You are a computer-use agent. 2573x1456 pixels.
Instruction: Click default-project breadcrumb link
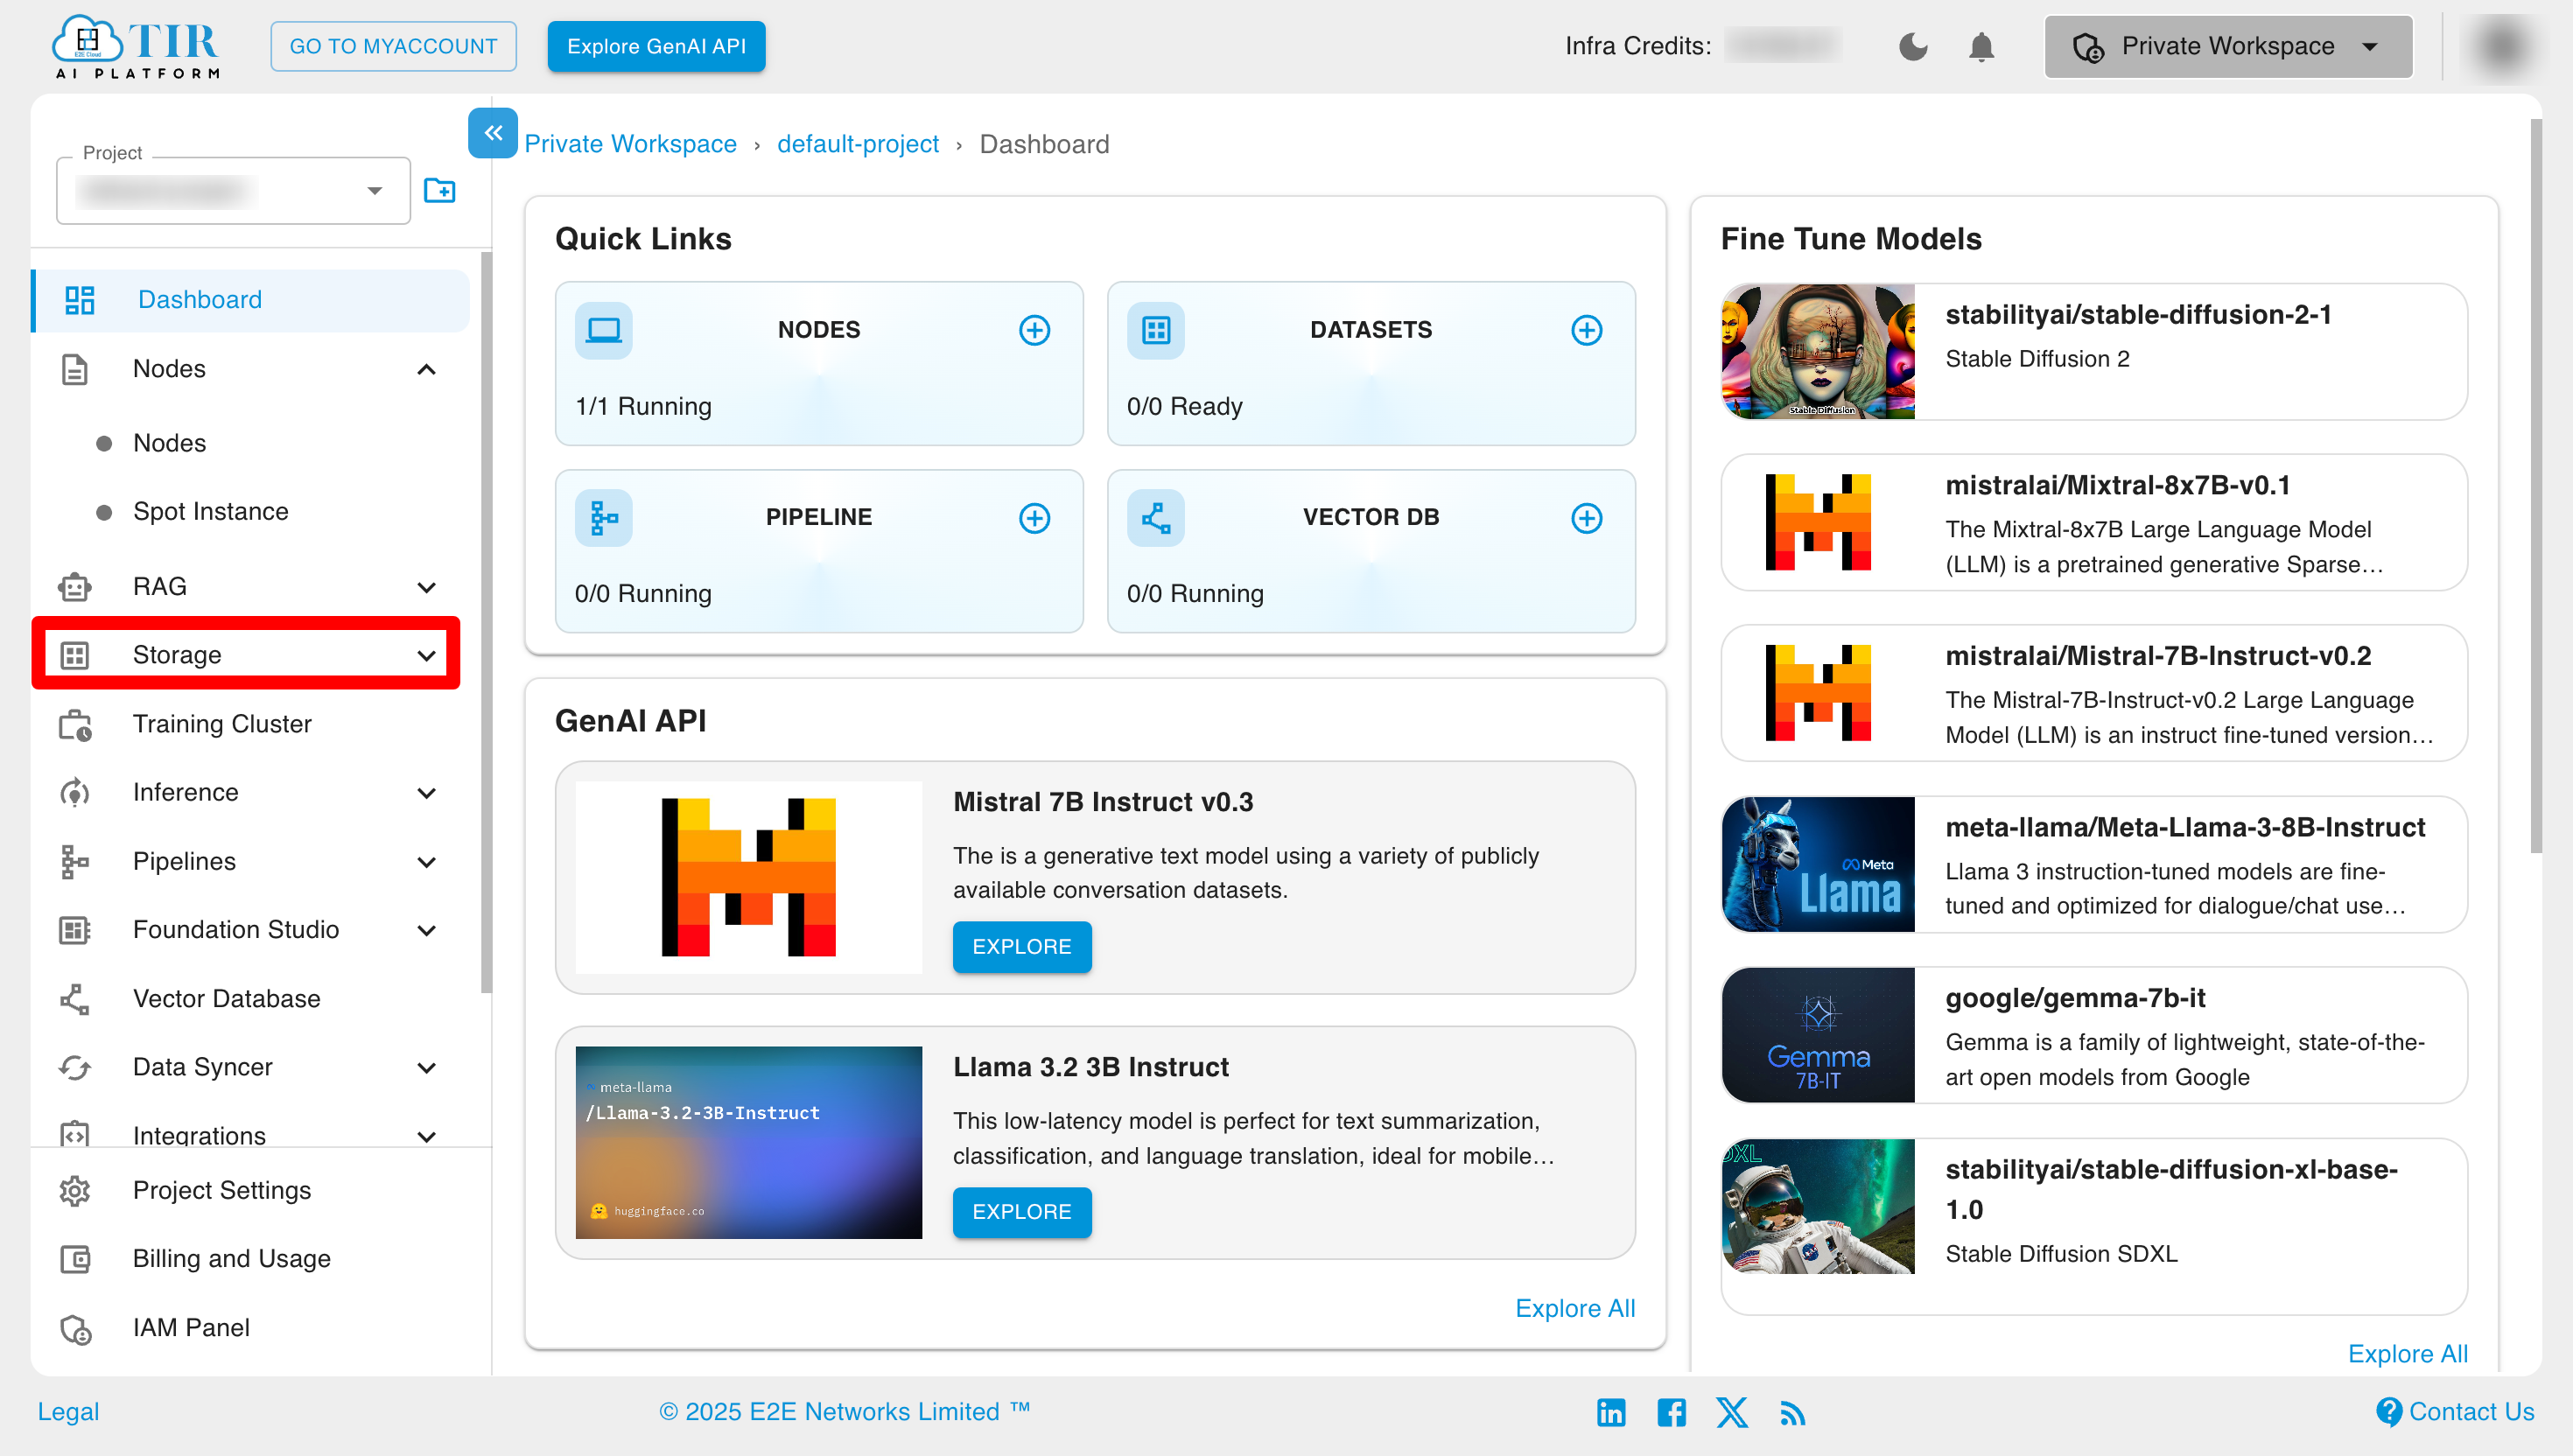(x=858, y=144)
